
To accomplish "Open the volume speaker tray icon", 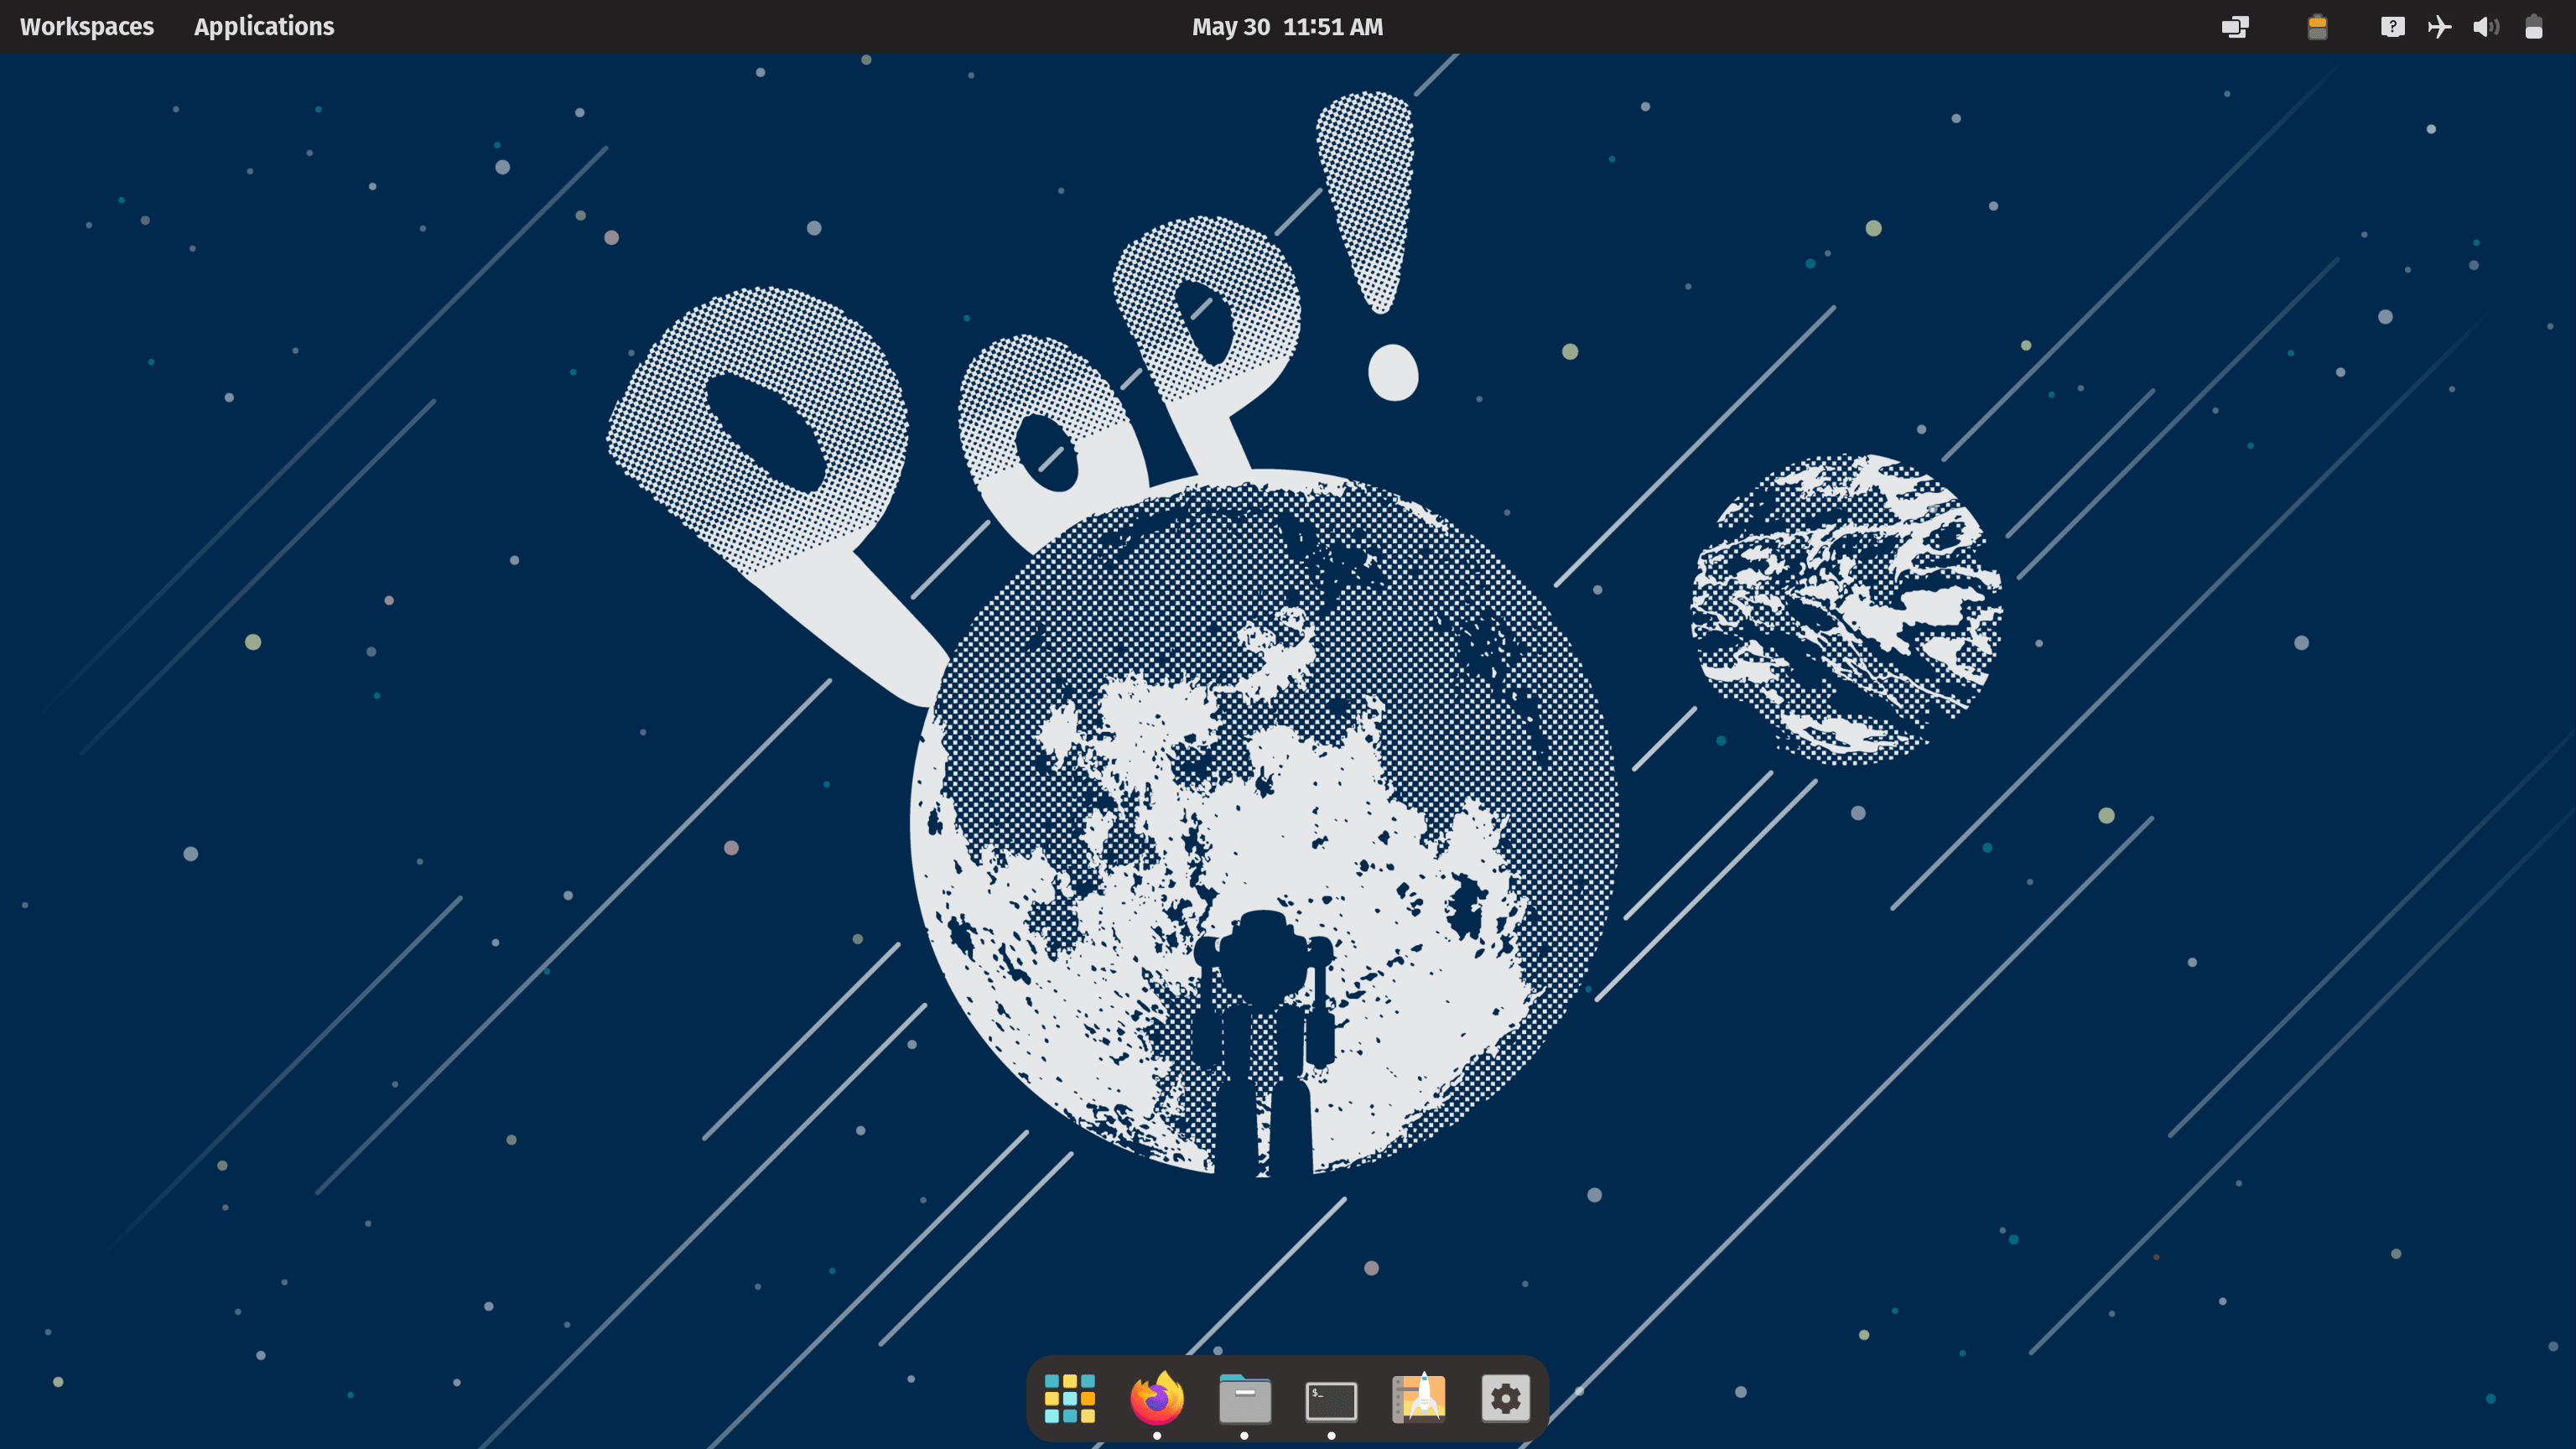I will 2486,27.
